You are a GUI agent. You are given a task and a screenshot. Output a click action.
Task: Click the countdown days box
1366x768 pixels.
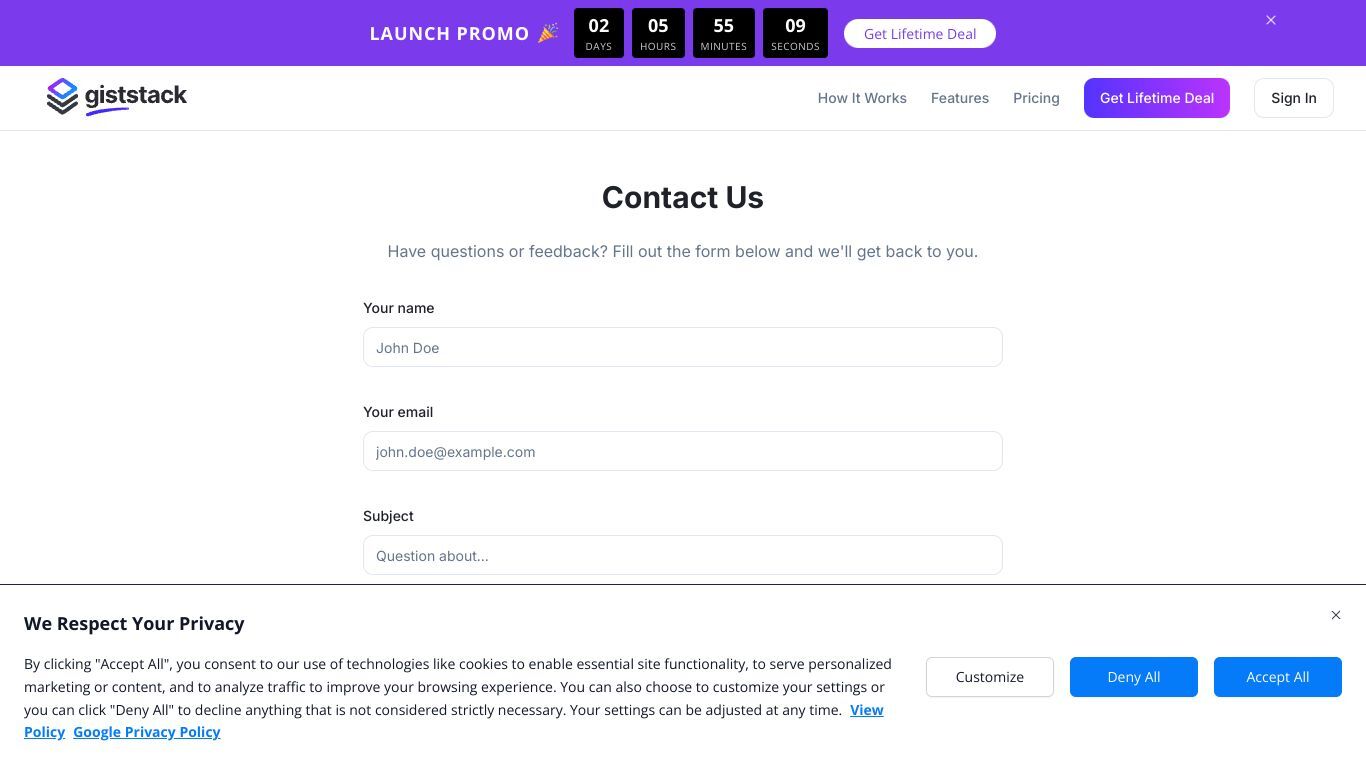[599, 33]
